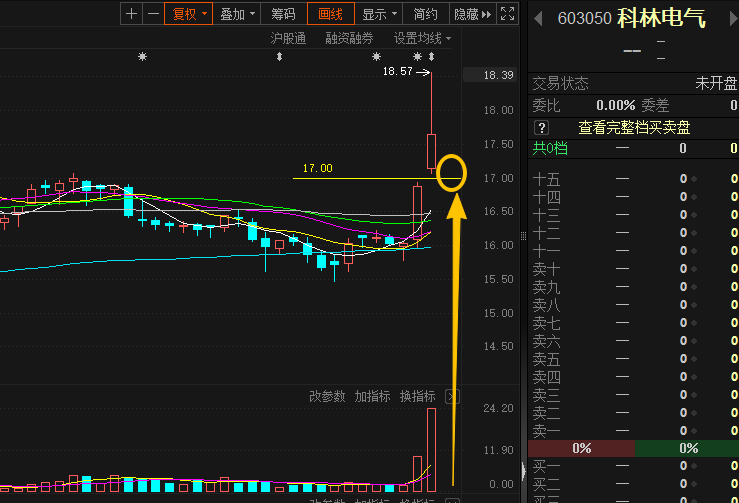Click the 委比 0.00% value
Screen dimensions: 739x503
(616, 105)
